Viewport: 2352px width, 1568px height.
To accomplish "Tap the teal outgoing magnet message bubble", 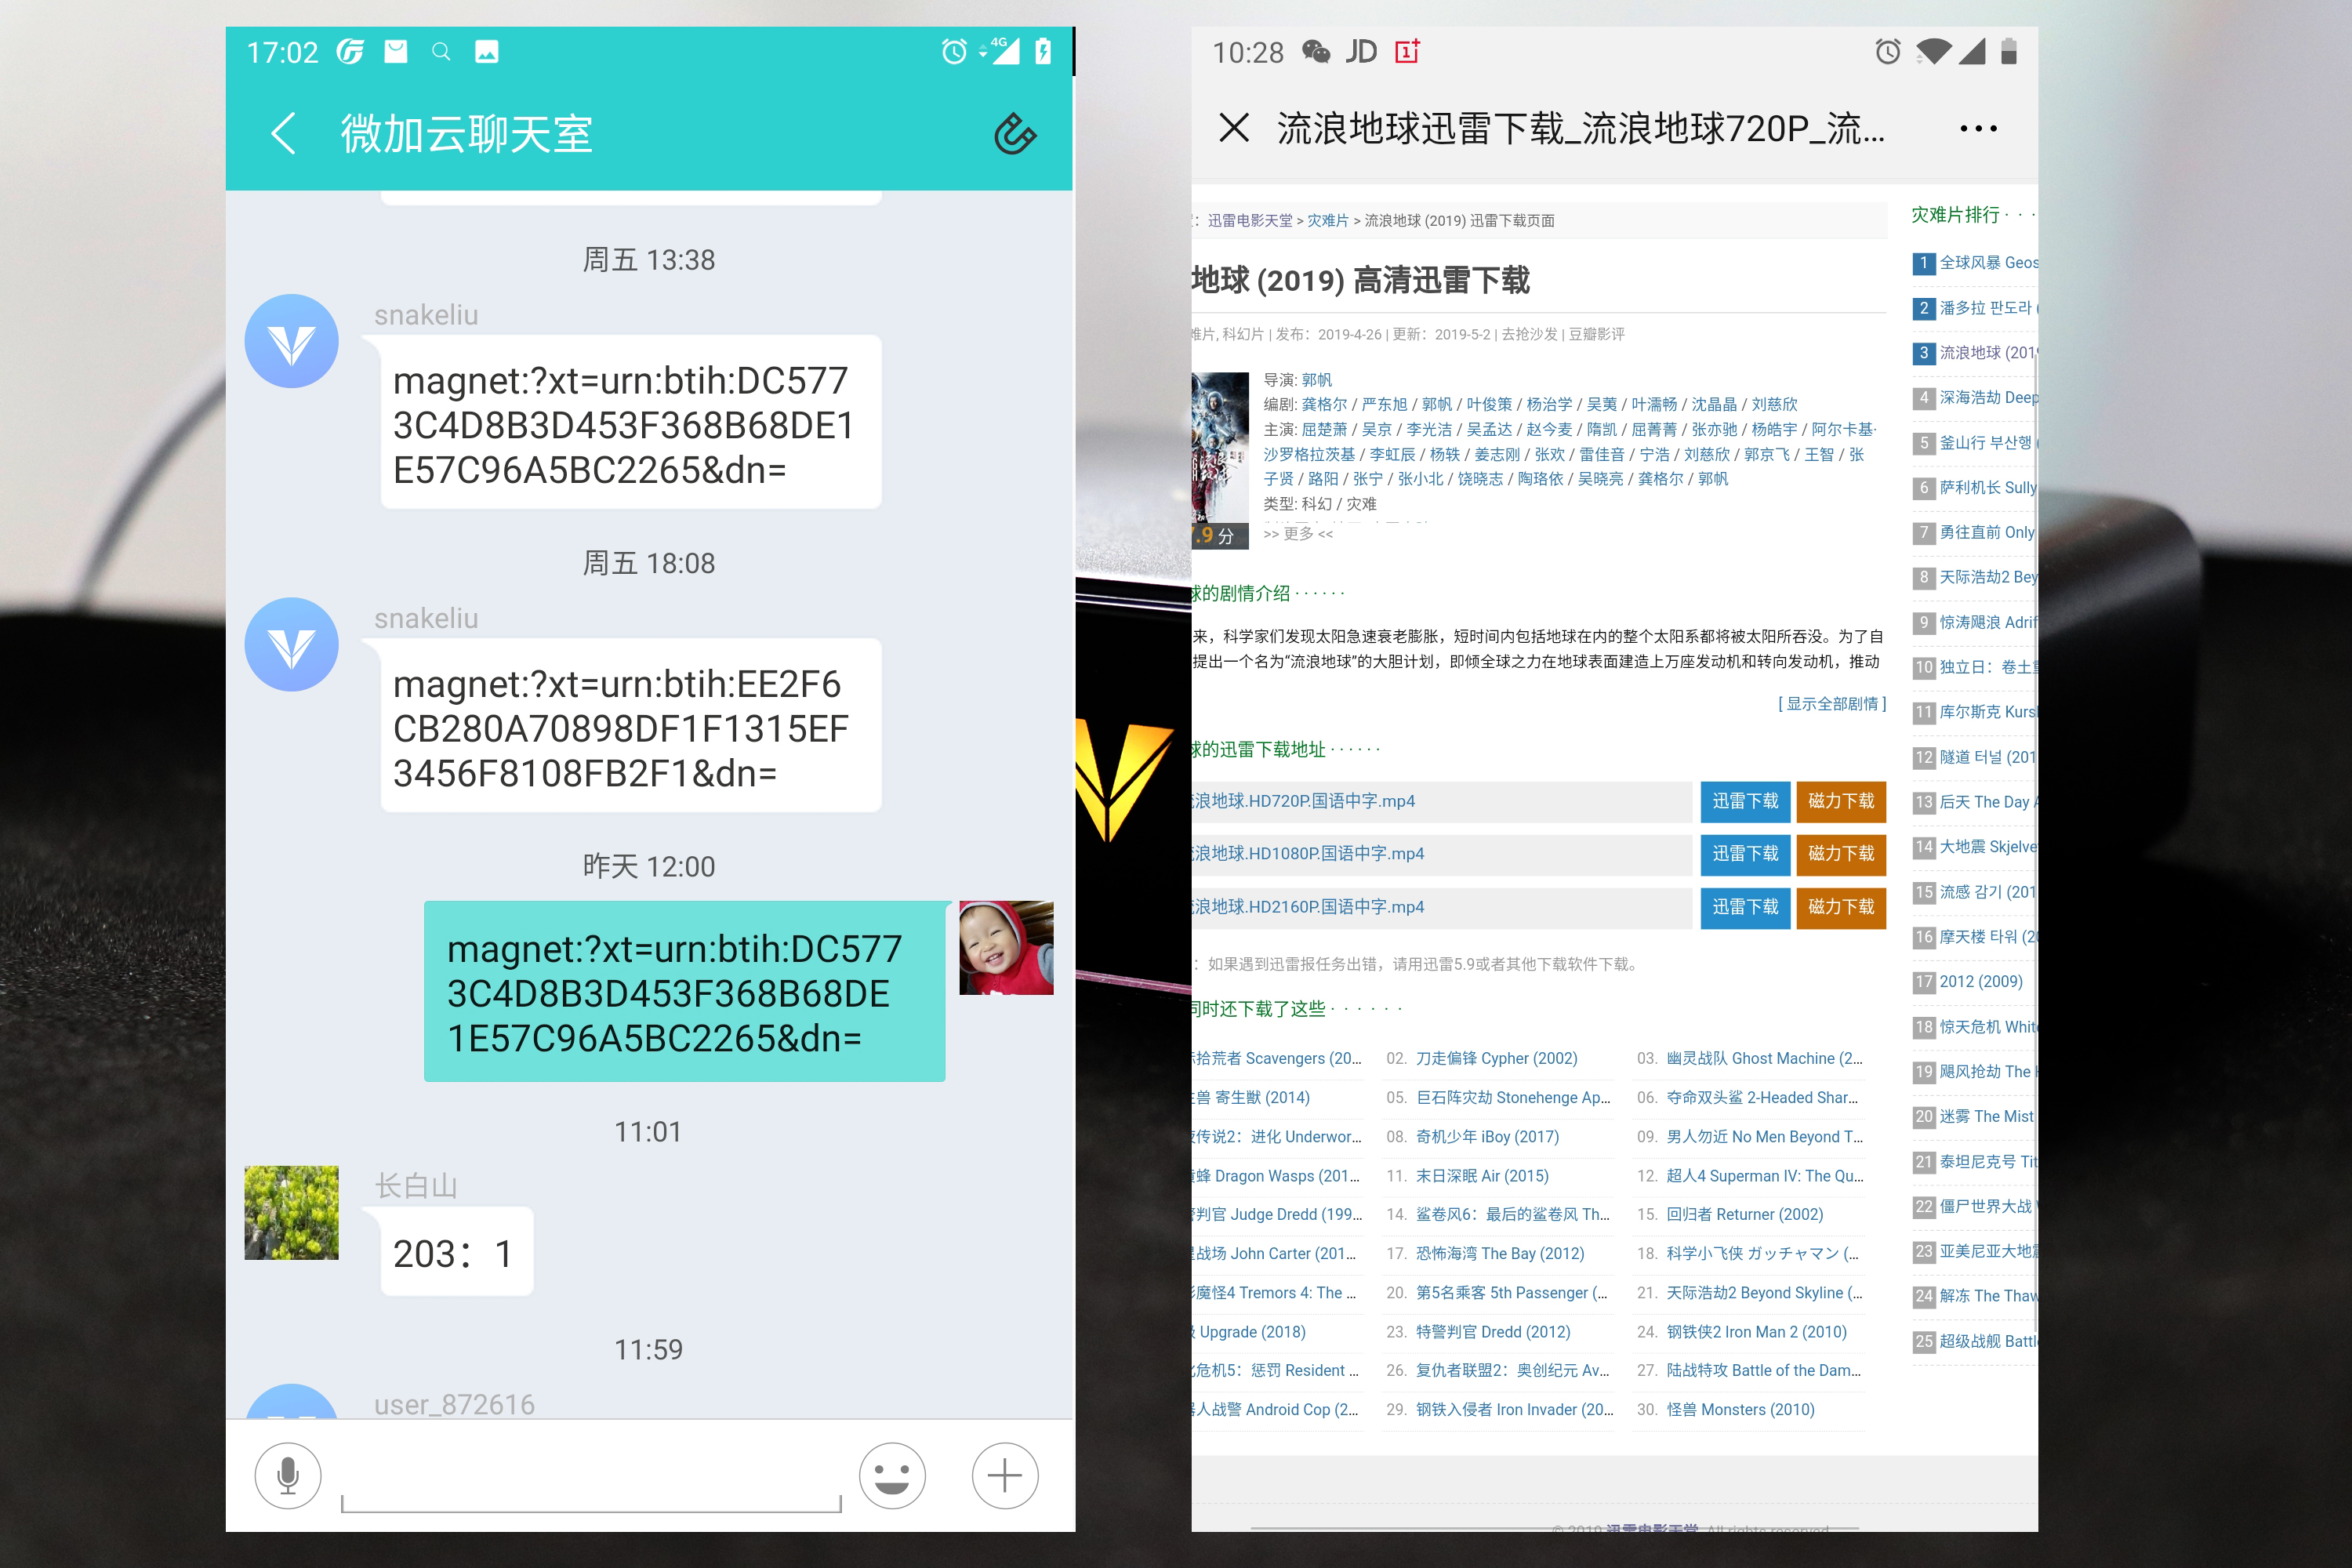I will [684, 991].
